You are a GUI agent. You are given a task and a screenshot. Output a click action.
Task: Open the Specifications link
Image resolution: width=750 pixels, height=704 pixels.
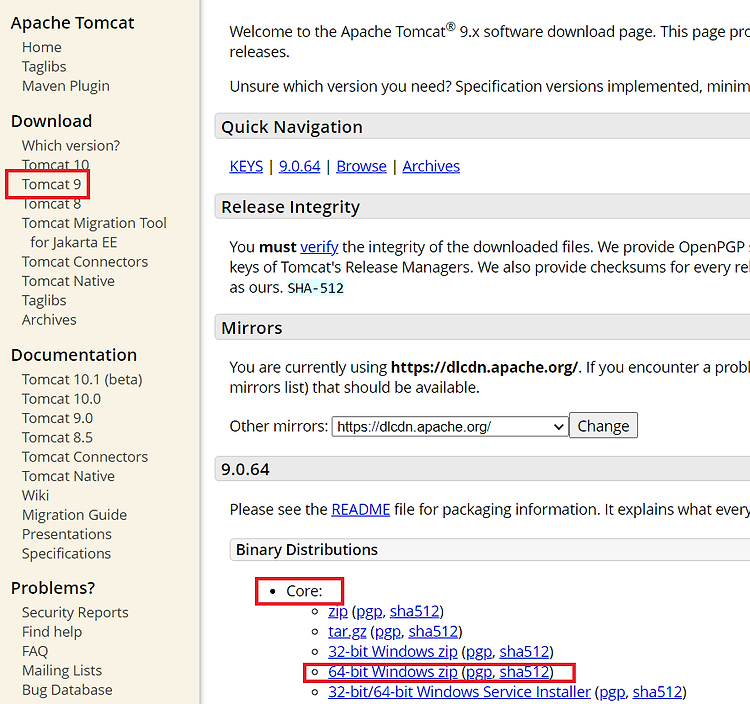click(x=66, y=553)
